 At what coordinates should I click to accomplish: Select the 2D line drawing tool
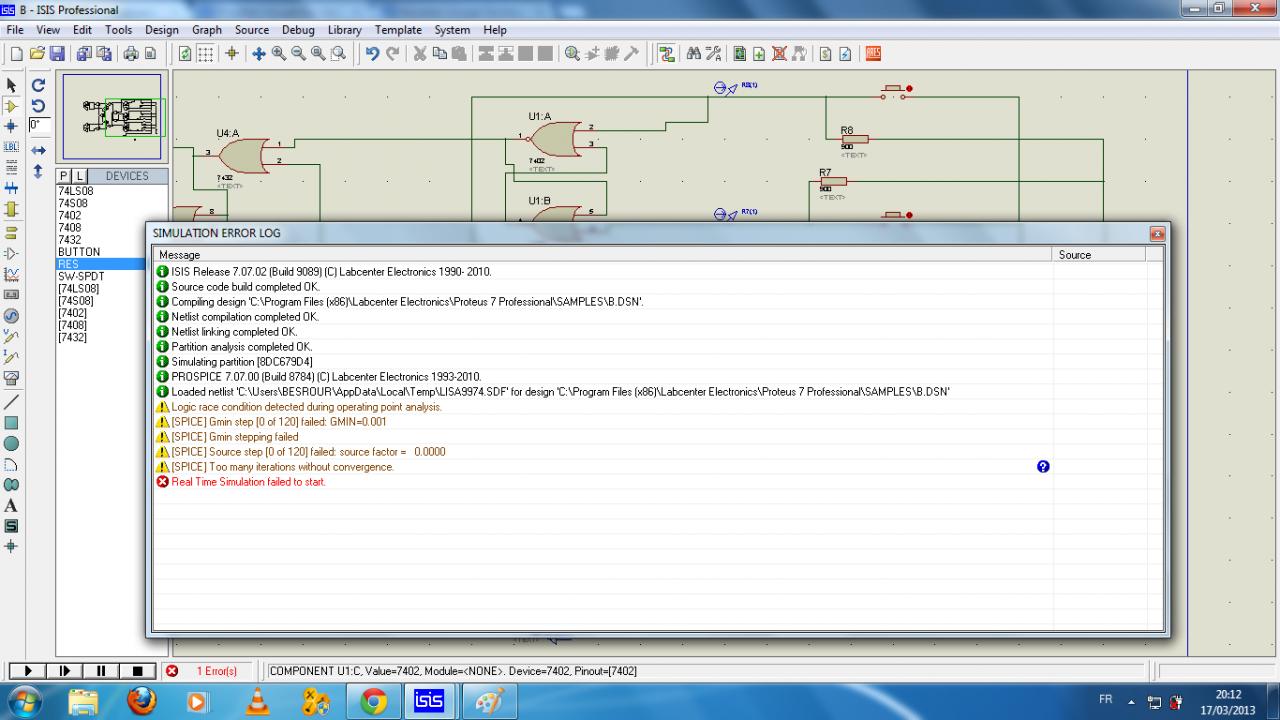point(12,401)
